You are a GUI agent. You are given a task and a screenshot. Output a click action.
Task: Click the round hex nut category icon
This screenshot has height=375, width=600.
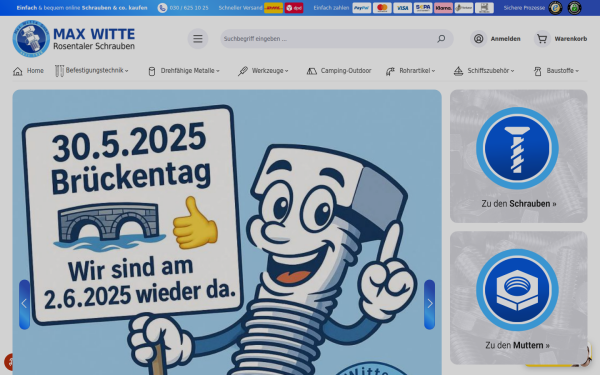click(x=517, y=290)
